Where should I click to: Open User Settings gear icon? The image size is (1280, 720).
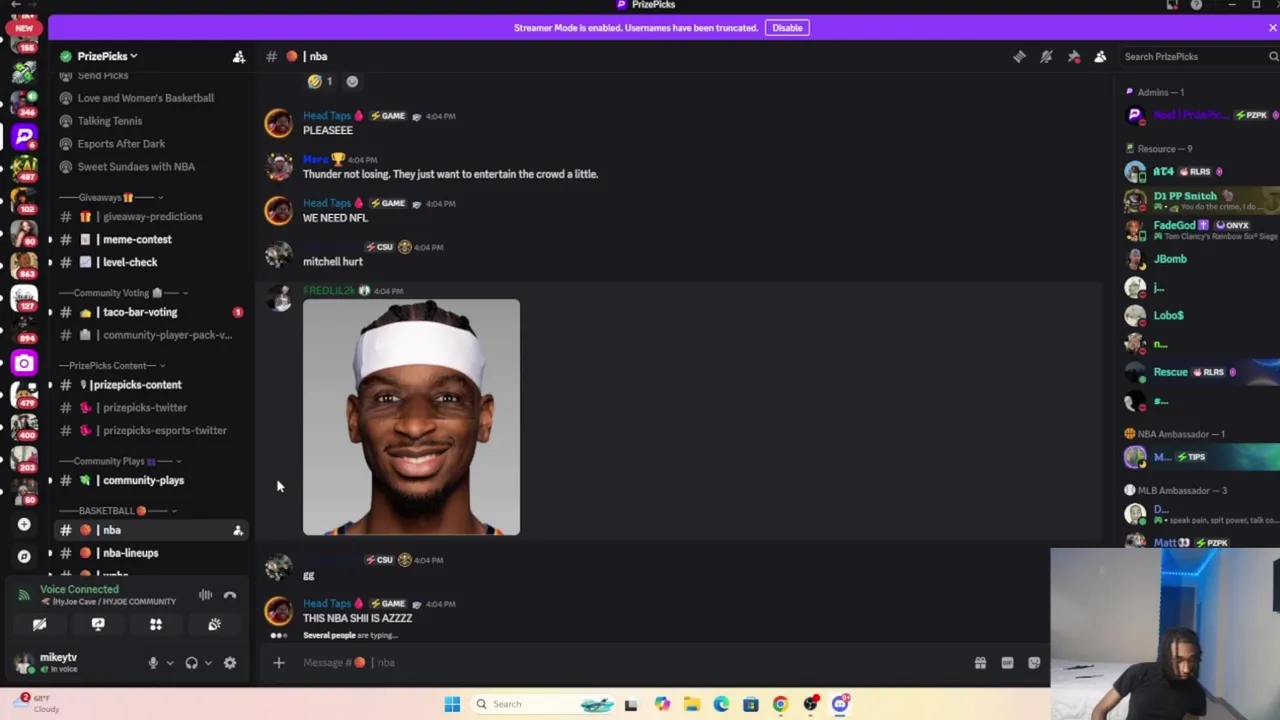click(x=230, y=663)
